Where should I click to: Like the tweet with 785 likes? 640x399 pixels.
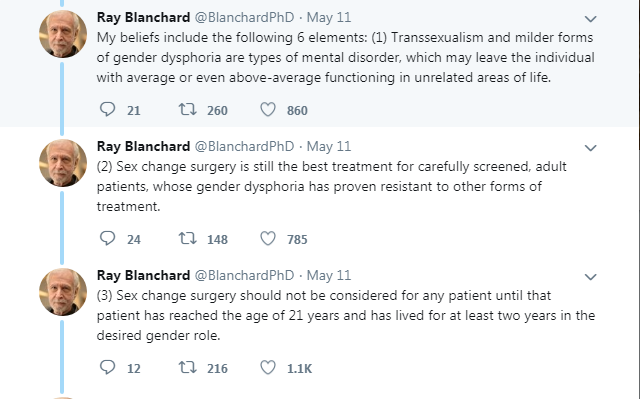pyautogui.click(x=268, y=239)
